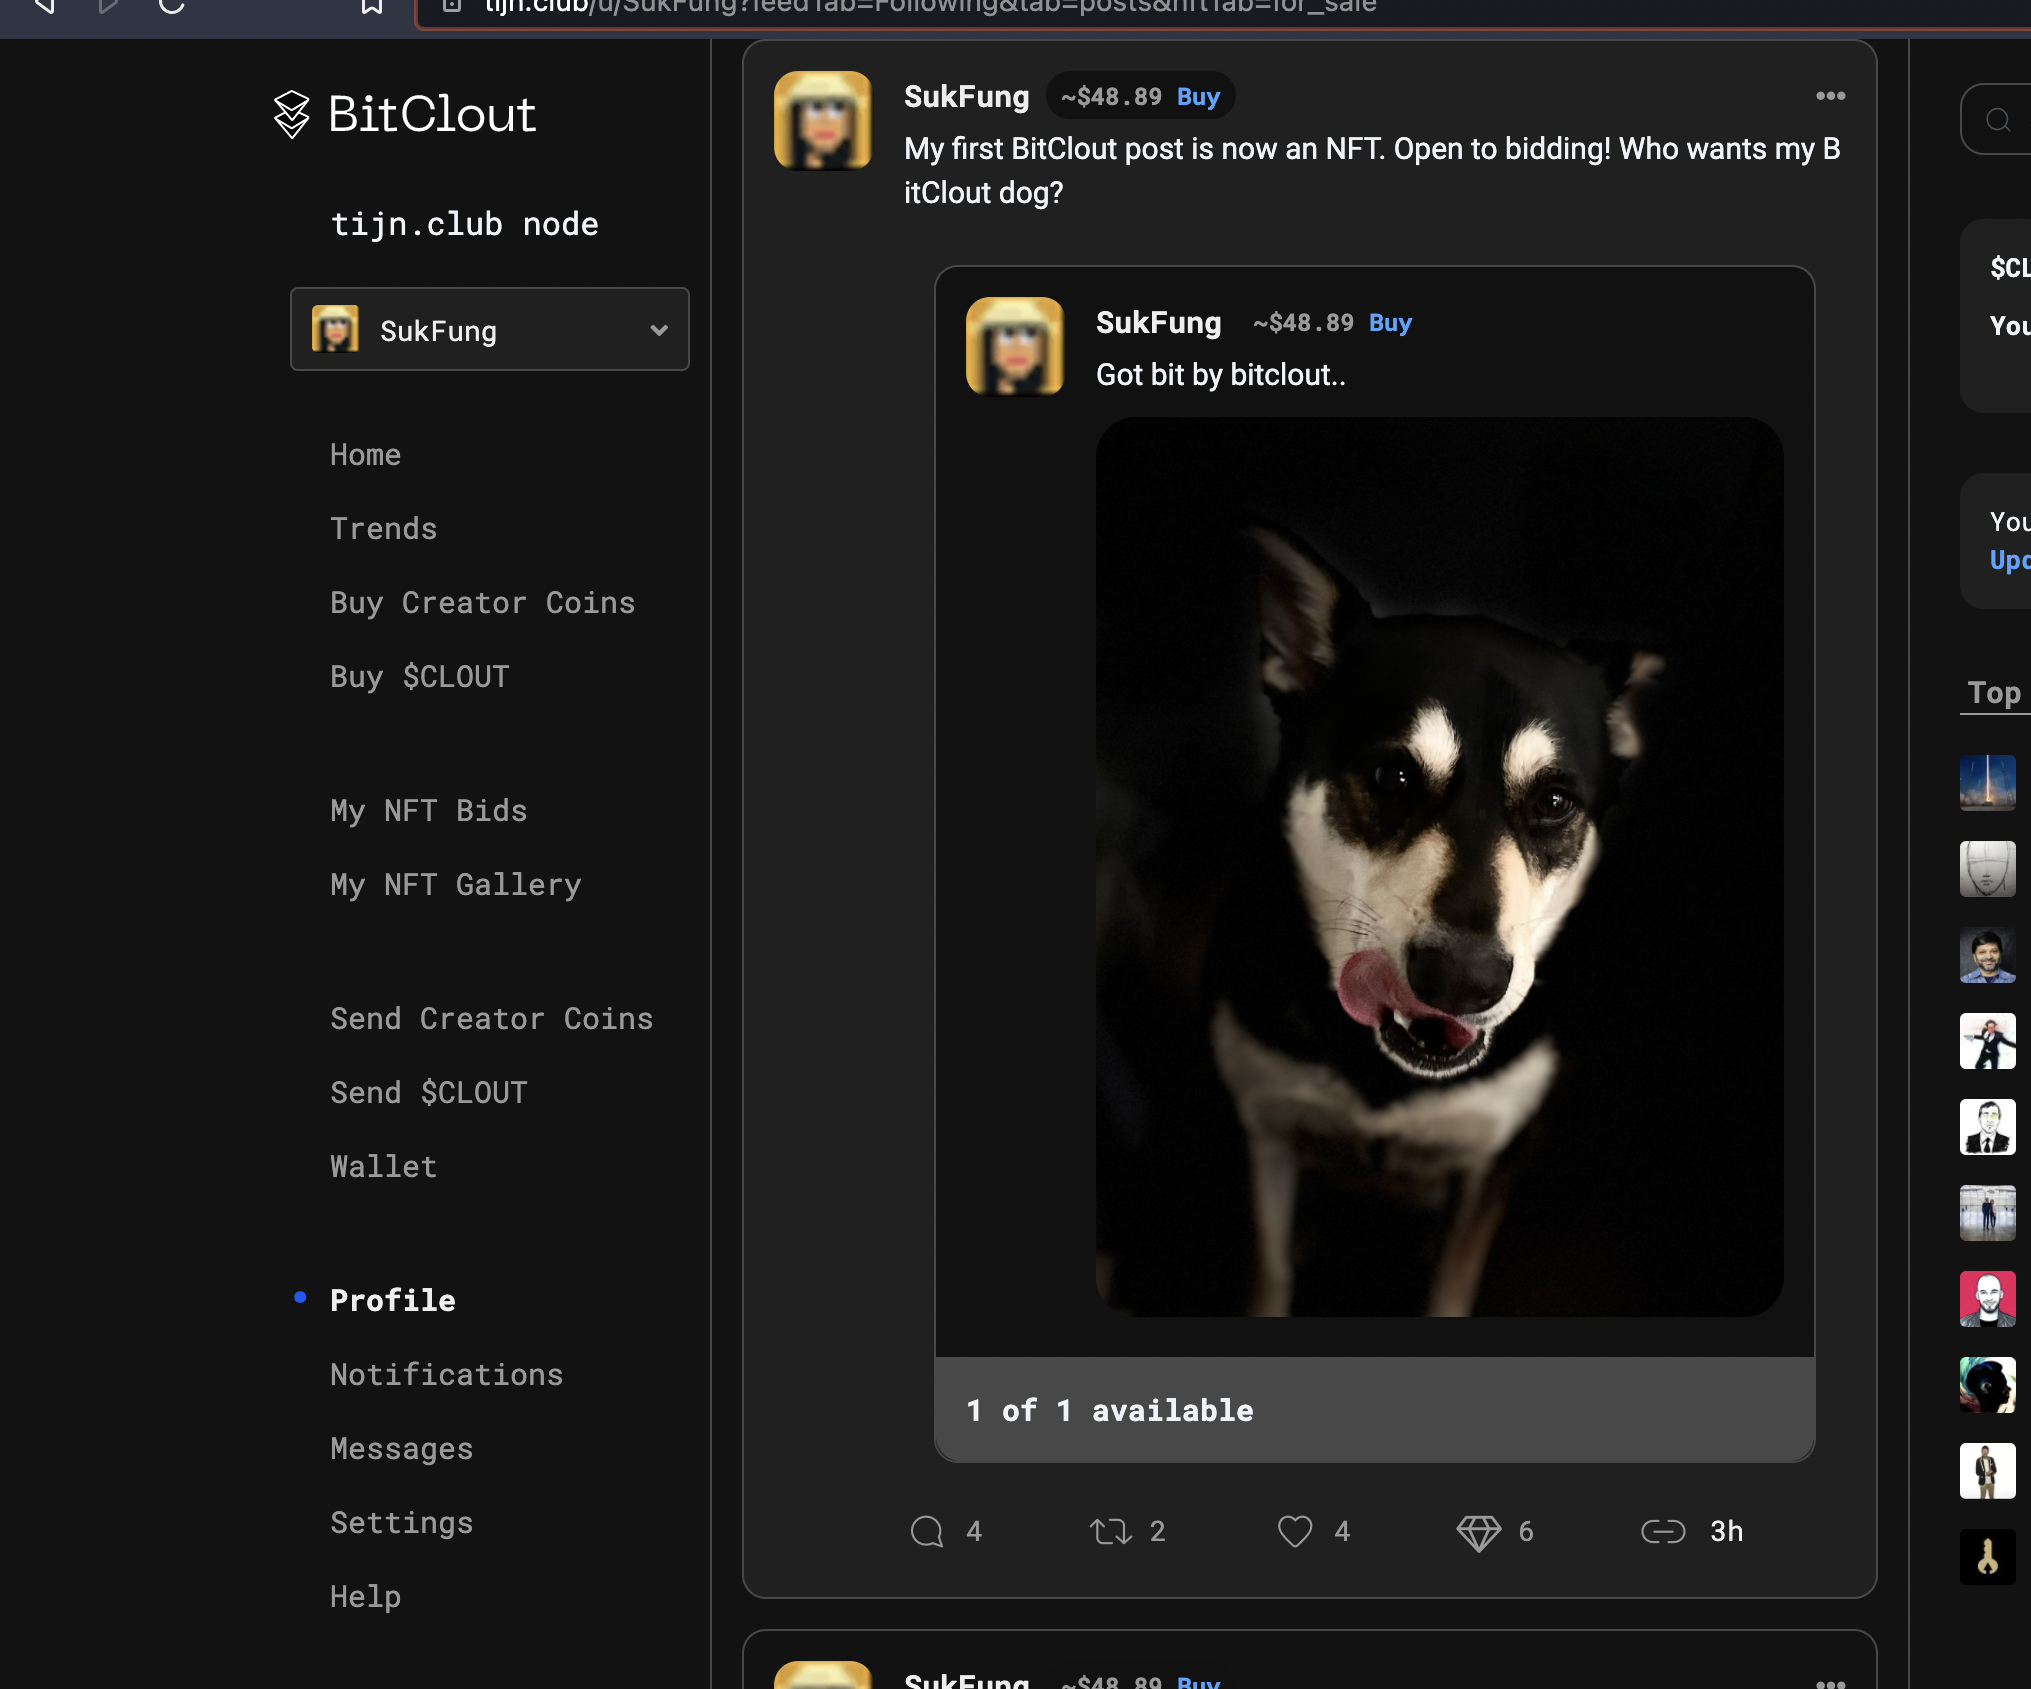The width and height of the screenshot is (2031, 1689).
Task: Reload the page in the browser
Action: tap(172, 6)
